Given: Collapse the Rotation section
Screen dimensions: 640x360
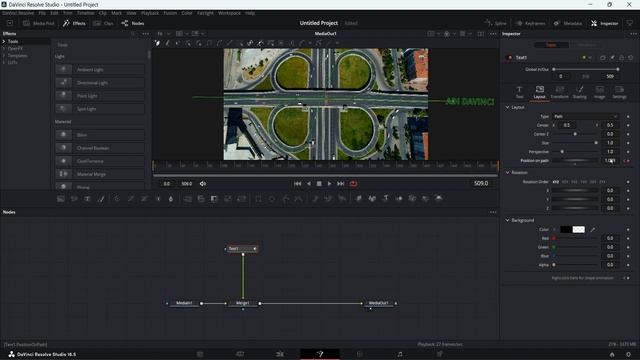Looking at the screenshot, I should pos(507,173).
